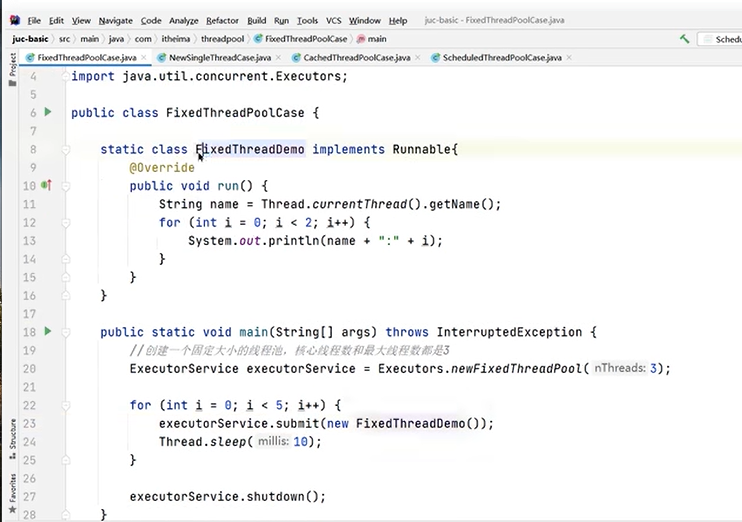Open the Help menu

tap(398, 20)
